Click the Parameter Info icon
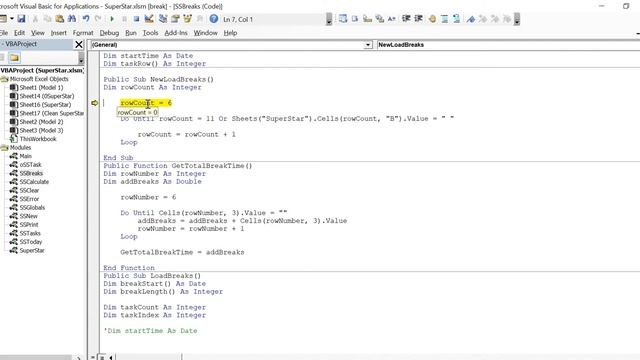 380,19
